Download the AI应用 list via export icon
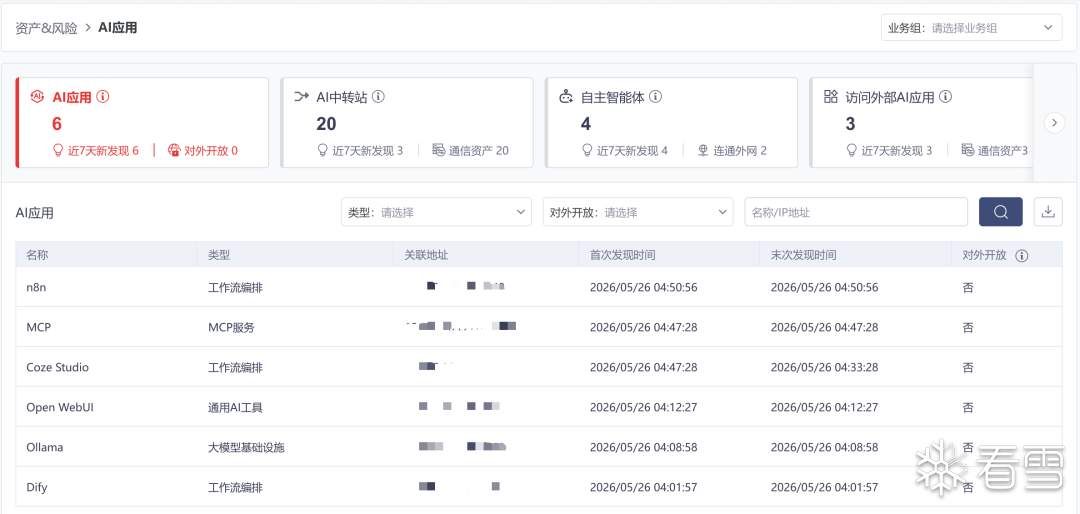 tap(1048, 212)
